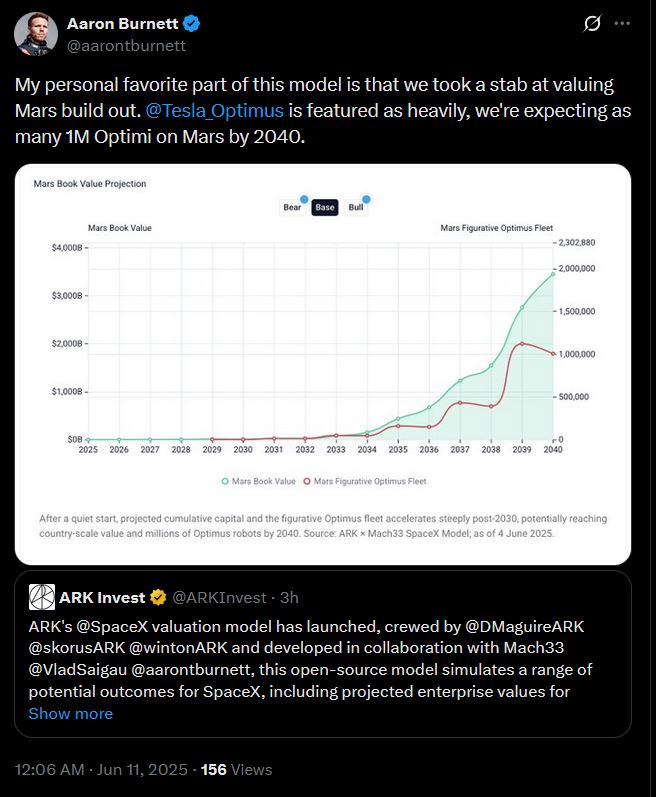
Task: Open the Grok slash-circle icon
Action: (592, 23)
